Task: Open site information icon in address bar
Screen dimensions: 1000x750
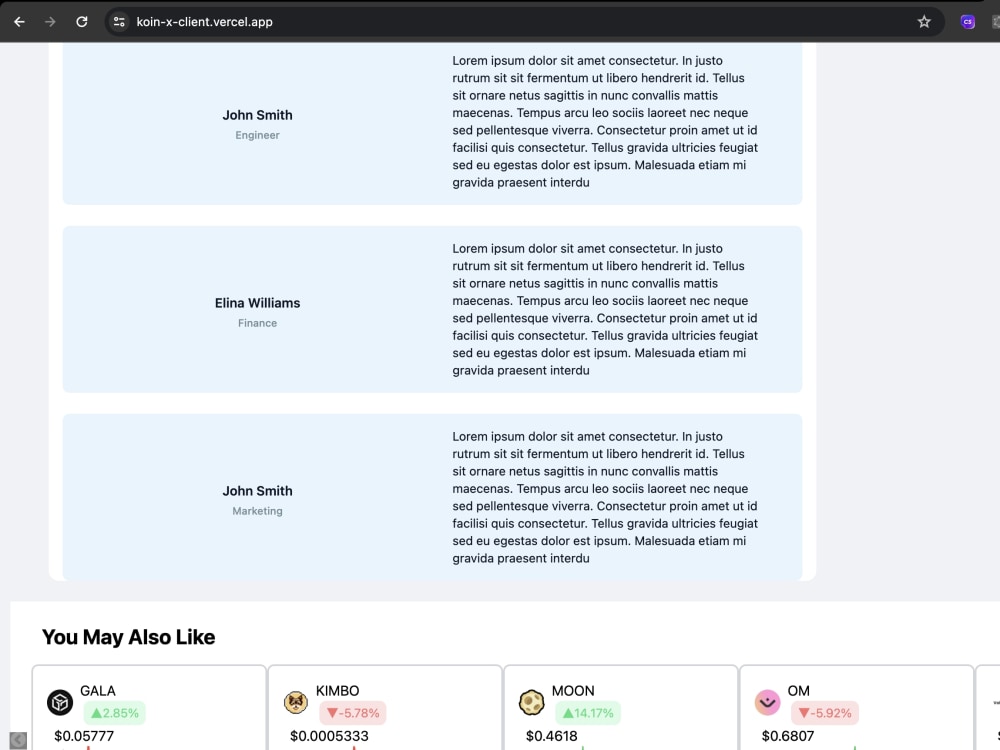Action: tap(119, 22)
